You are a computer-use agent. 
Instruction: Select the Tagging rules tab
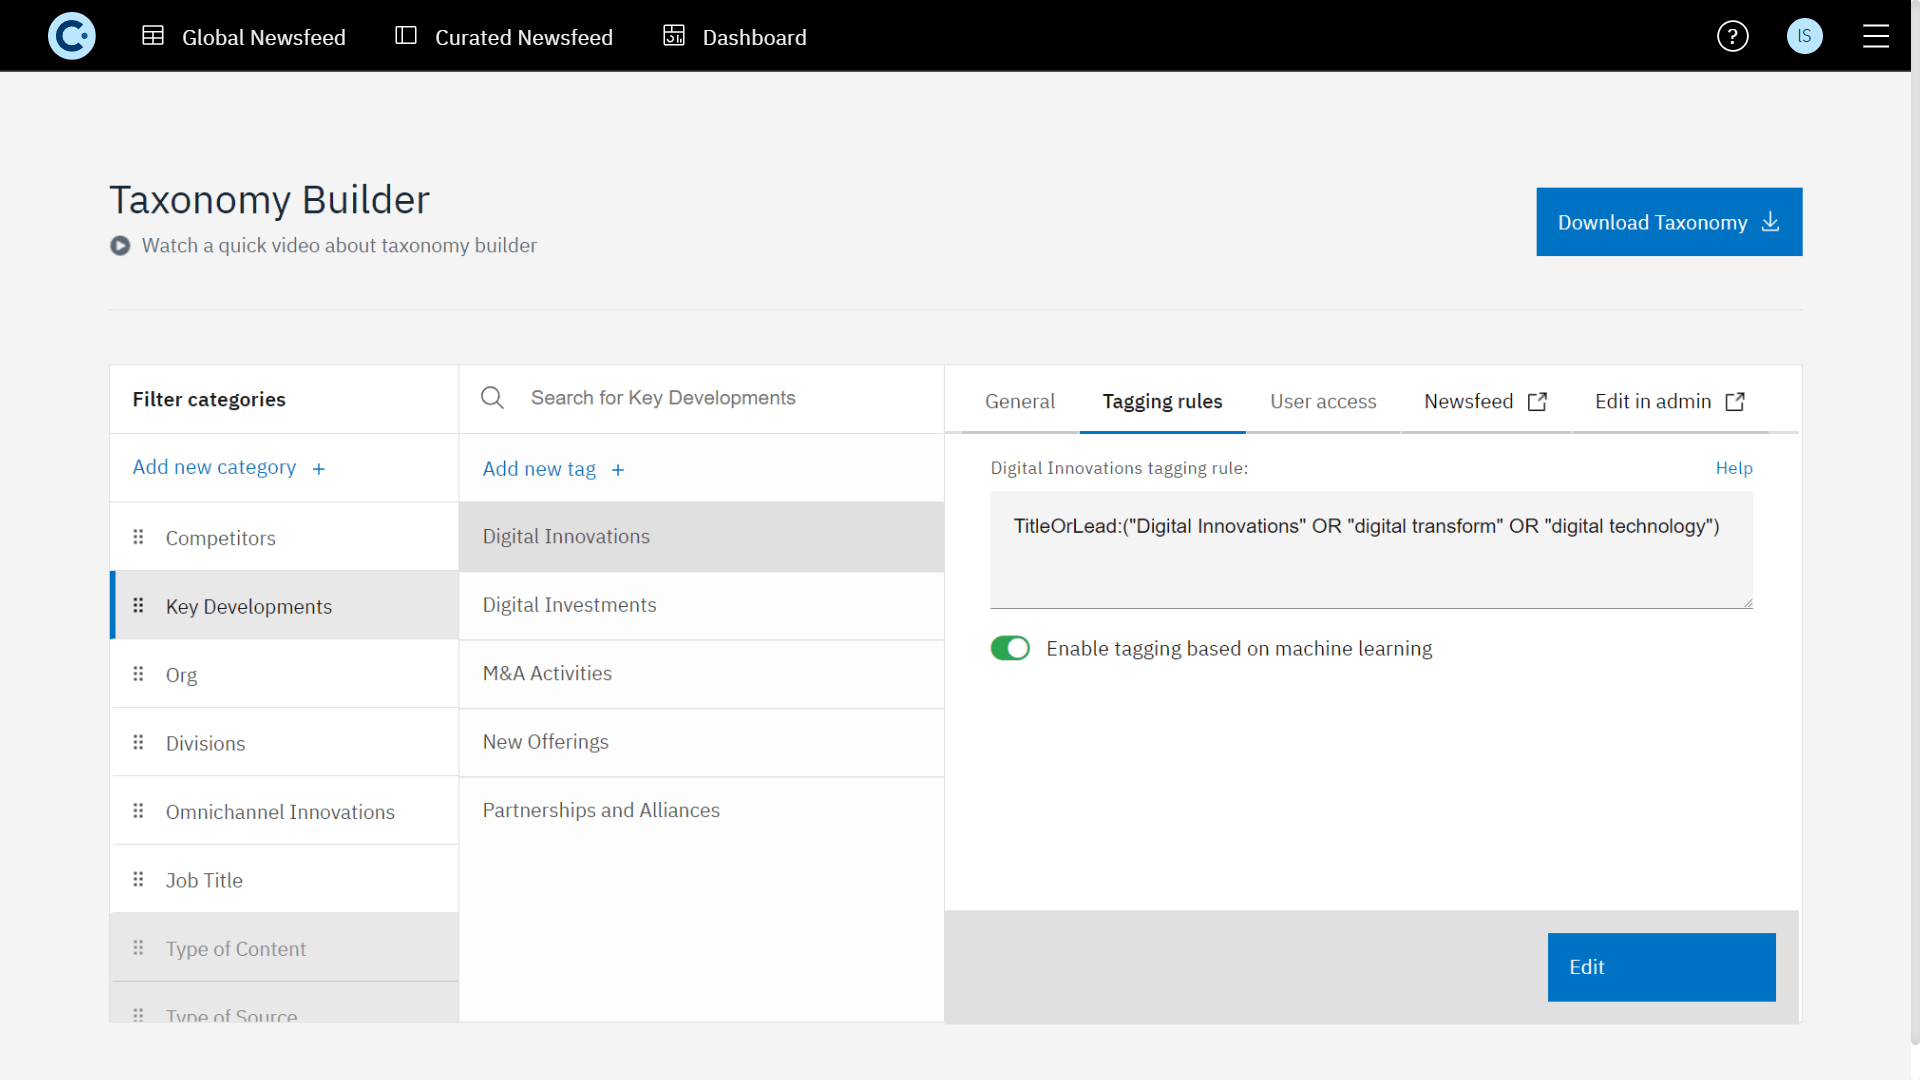coord(1162,402)
